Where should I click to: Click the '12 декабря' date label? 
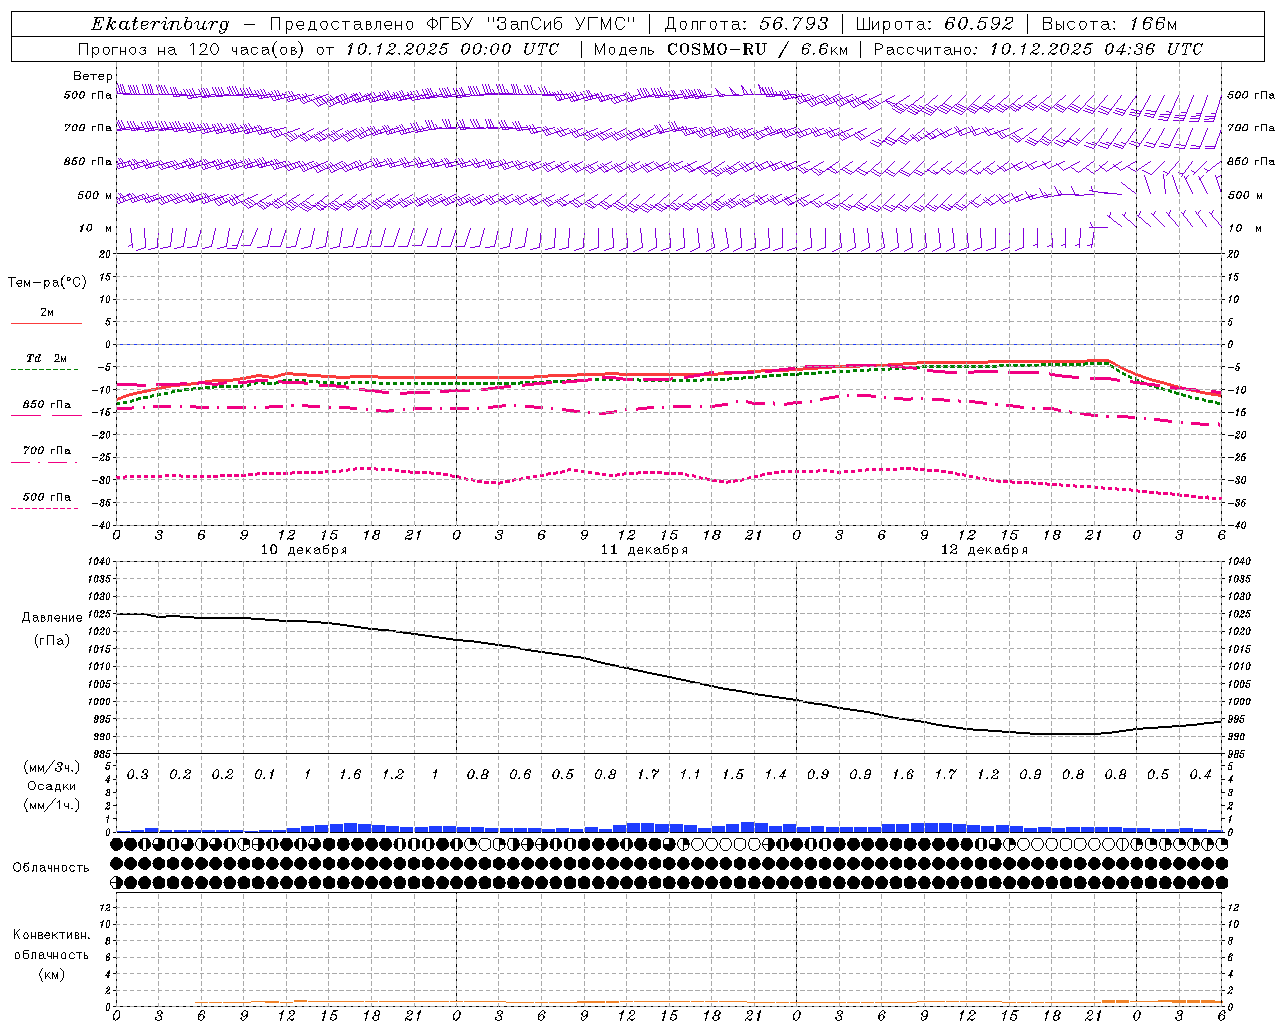coord(984,550)
